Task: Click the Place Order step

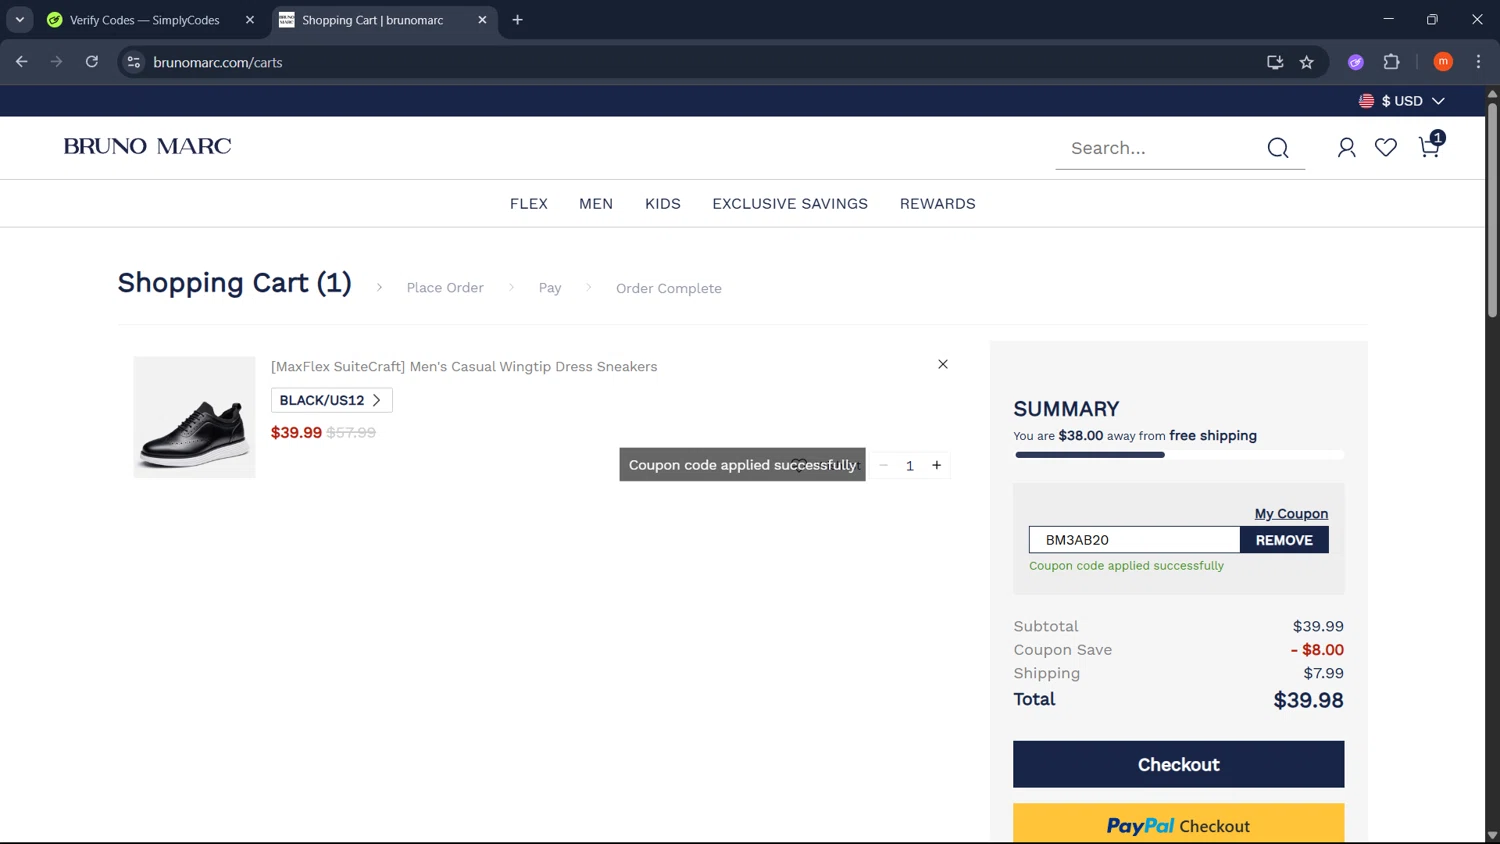Action: pos(445,288)
